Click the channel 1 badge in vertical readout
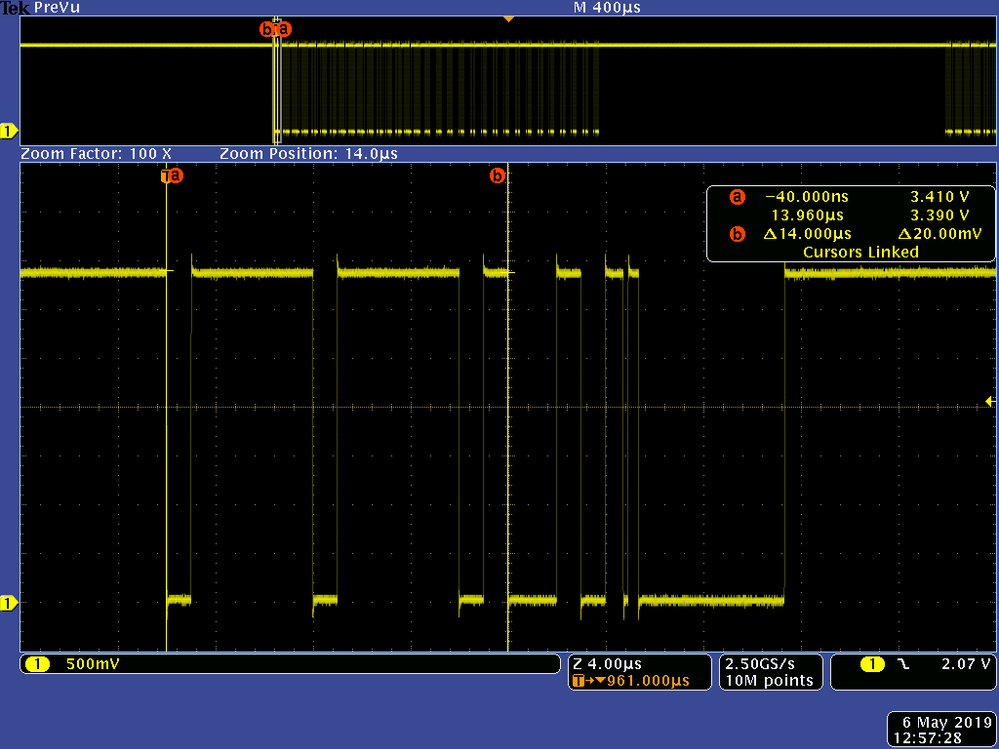The image size is (999, 749). pyautogui.click(x=37, y=664)
